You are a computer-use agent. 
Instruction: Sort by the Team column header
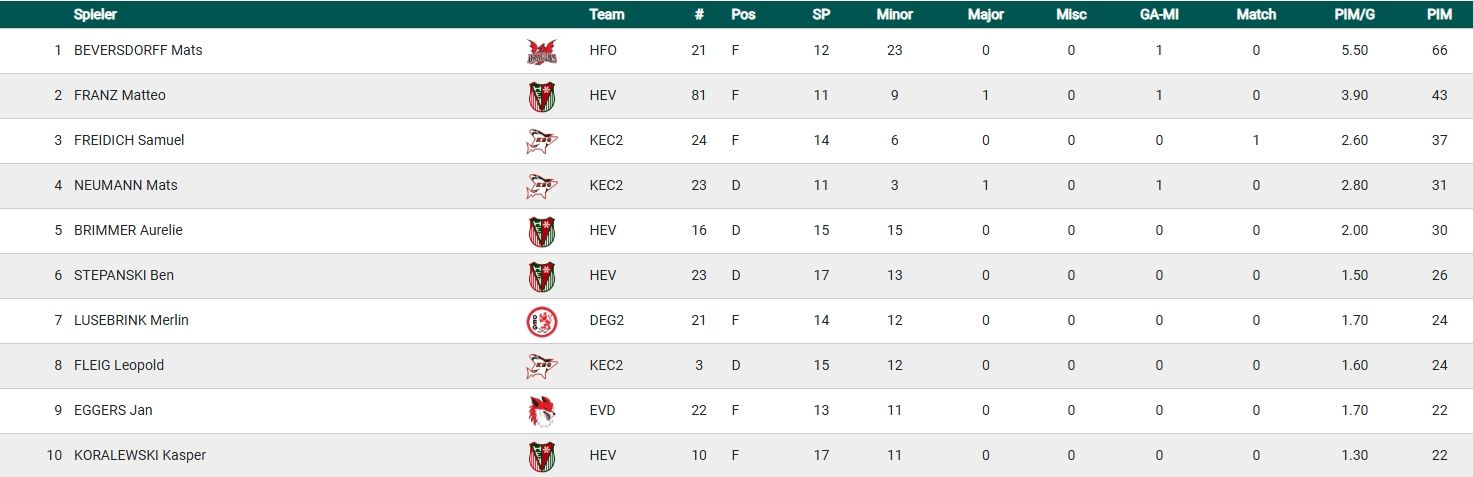(x=607, y=15)
